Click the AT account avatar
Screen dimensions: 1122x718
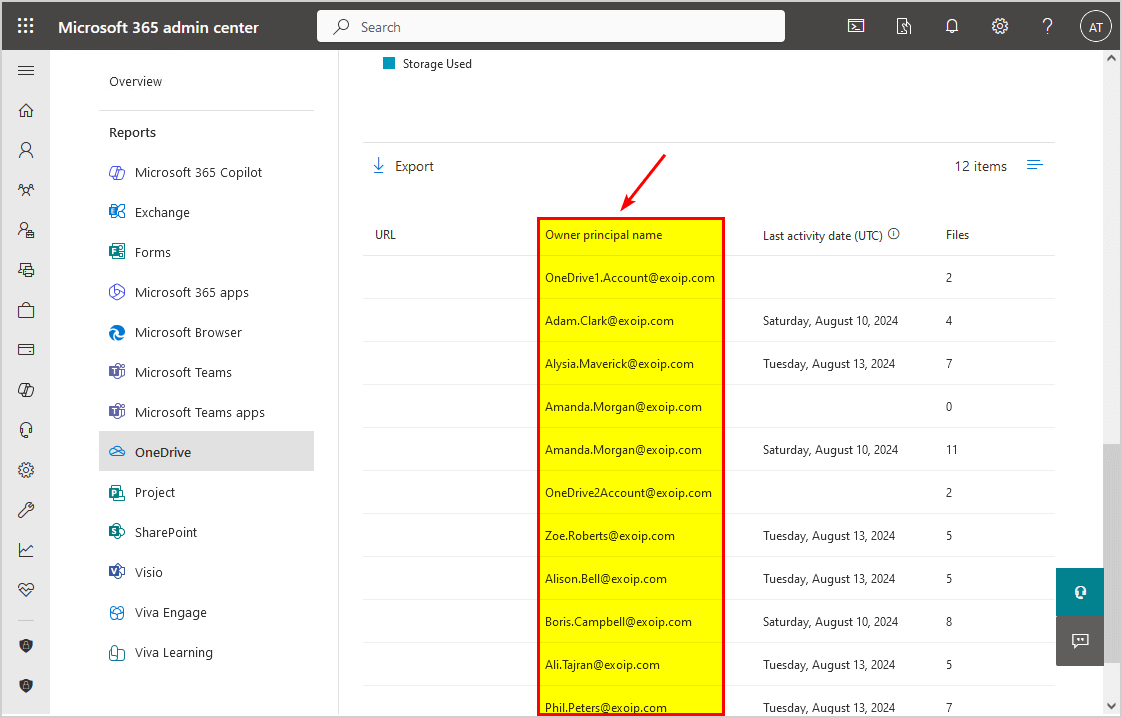1096,27
